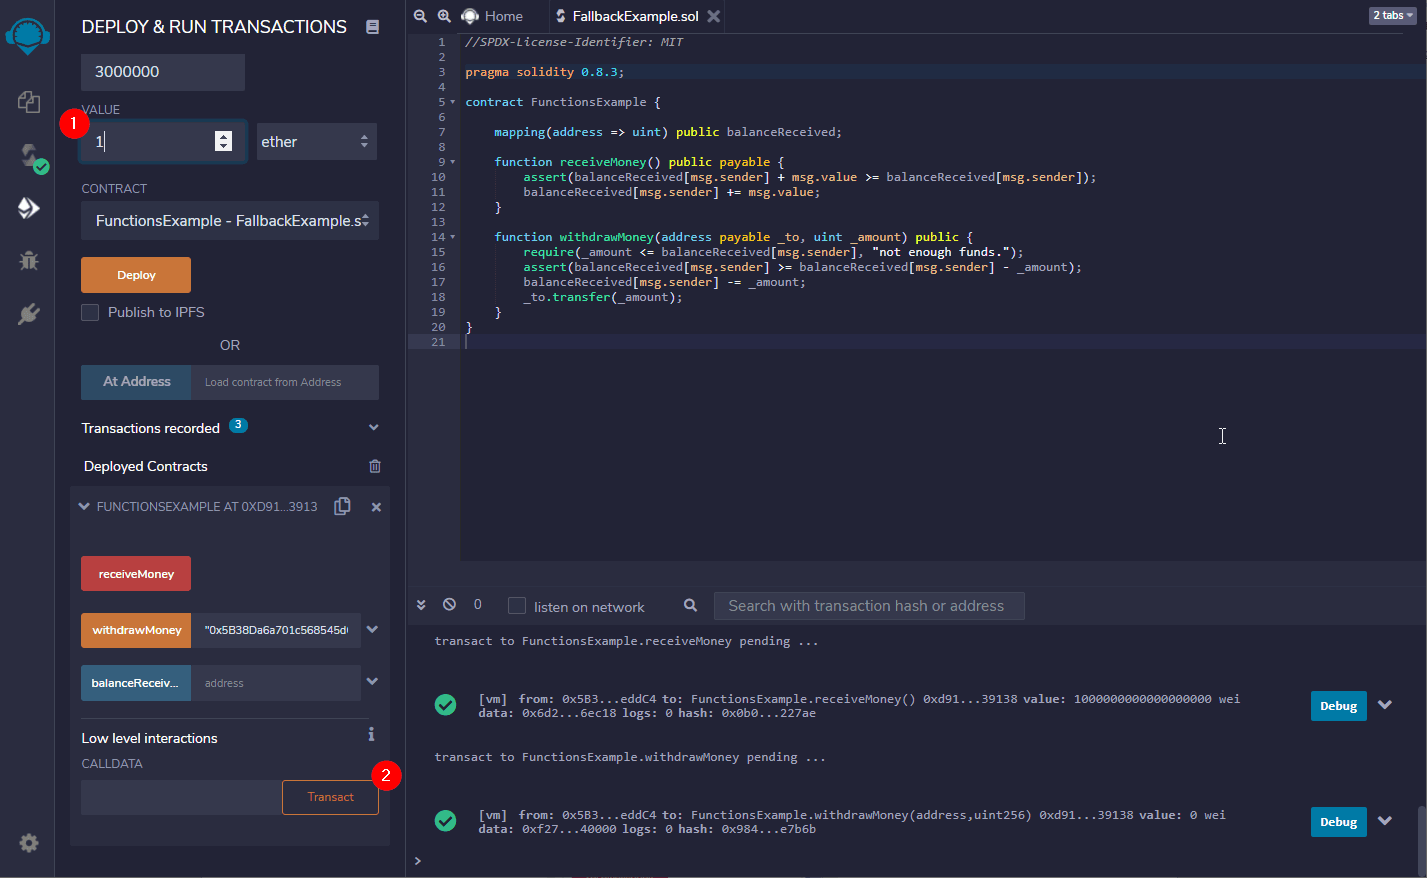Copy deployed contract address icon
Screen dimensions: 1427x878
coord(342,506)
